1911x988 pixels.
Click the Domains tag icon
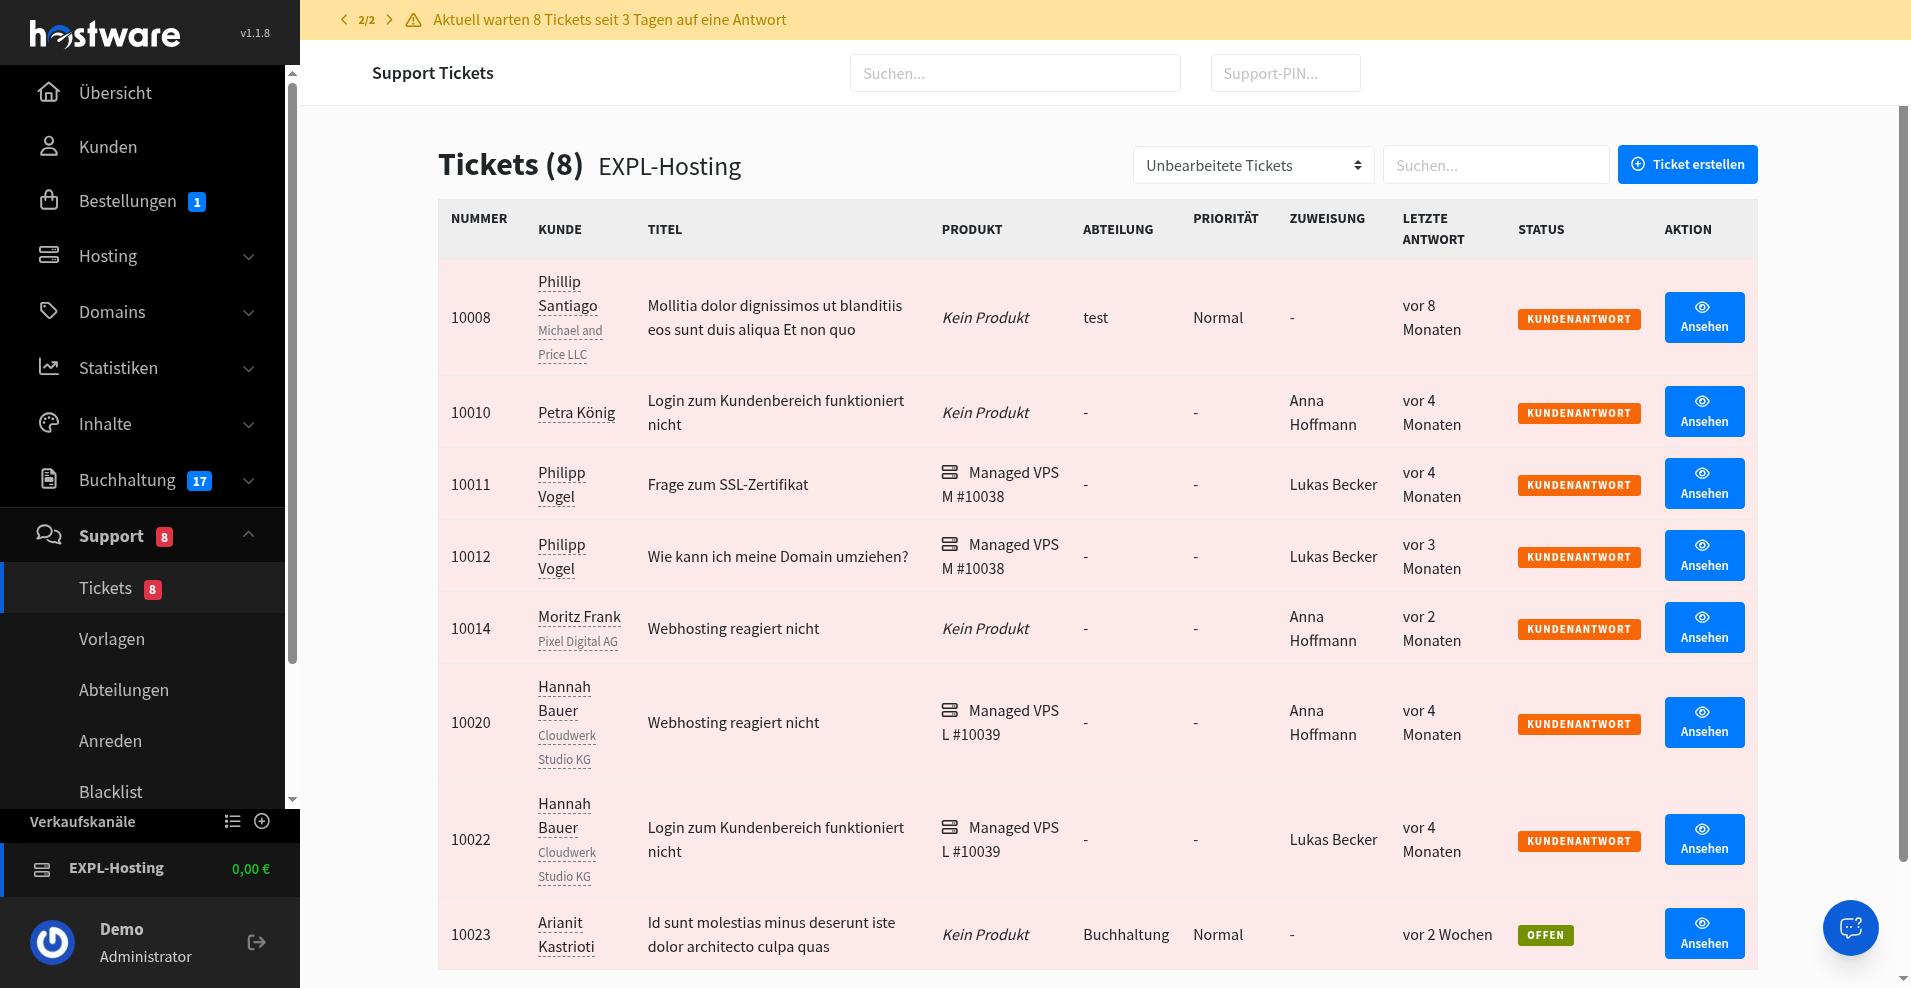(x=48, y=311)
